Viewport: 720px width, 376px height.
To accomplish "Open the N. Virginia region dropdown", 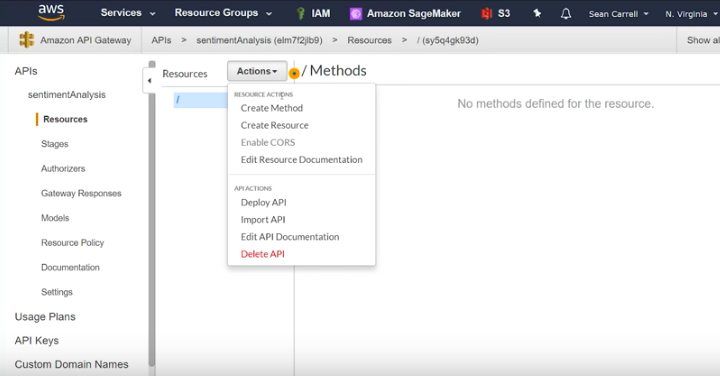I will click(691, 14).
